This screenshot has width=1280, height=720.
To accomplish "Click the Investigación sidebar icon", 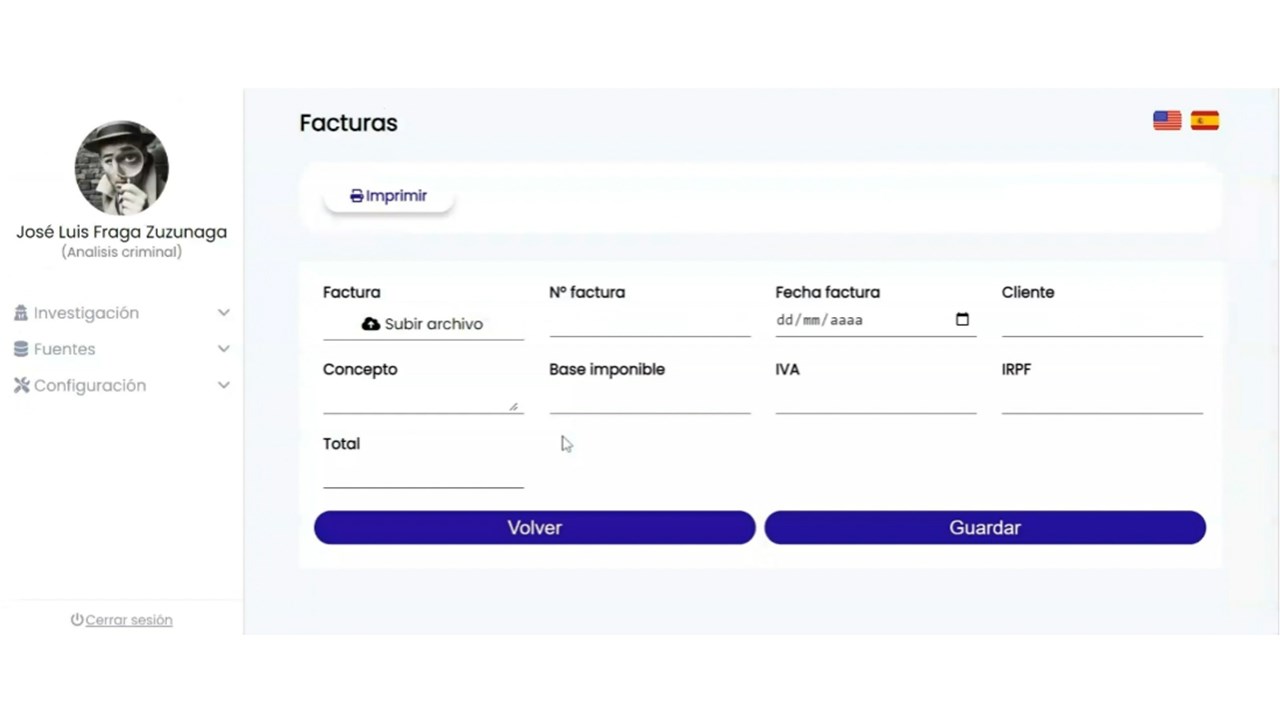I will (21, 313).
